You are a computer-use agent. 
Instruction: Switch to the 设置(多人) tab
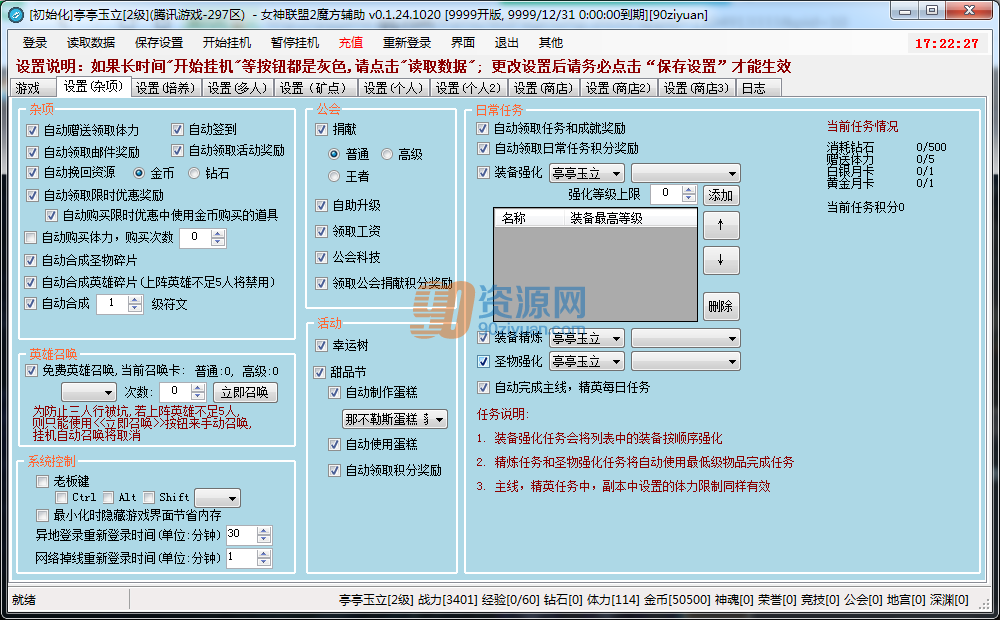pyautogui.click(x=238, y=88)
